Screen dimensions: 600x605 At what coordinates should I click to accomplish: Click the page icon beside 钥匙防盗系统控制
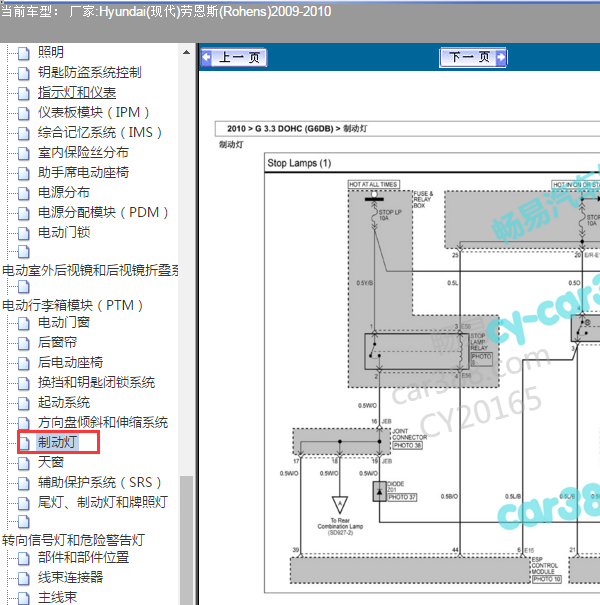tap(24, 73)
